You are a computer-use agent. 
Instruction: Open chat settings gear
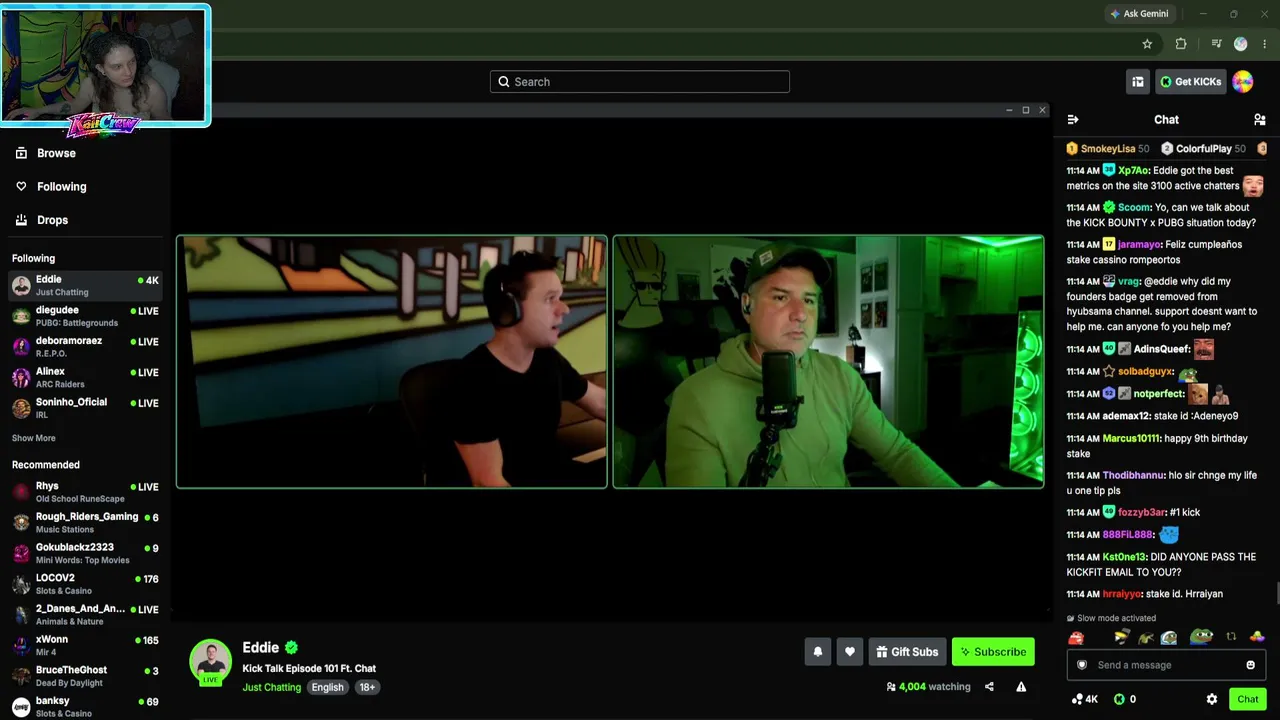tap(1212, 700)
